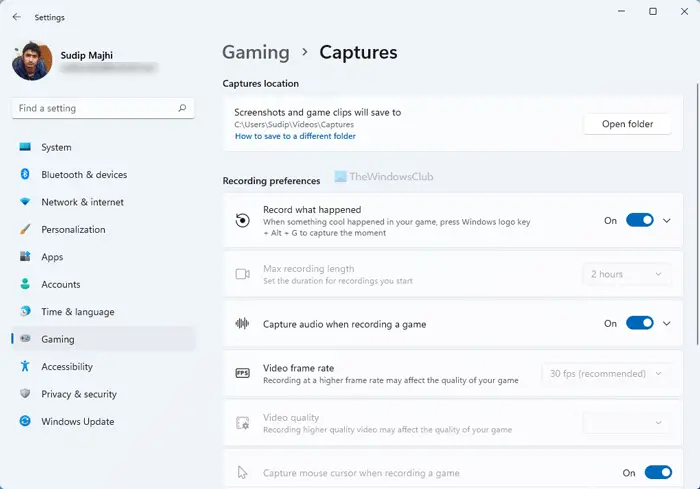Viewport: 700px width, 489px height.
Task: Click the Gaming controller icon
Action: click(x=25, y=339)
